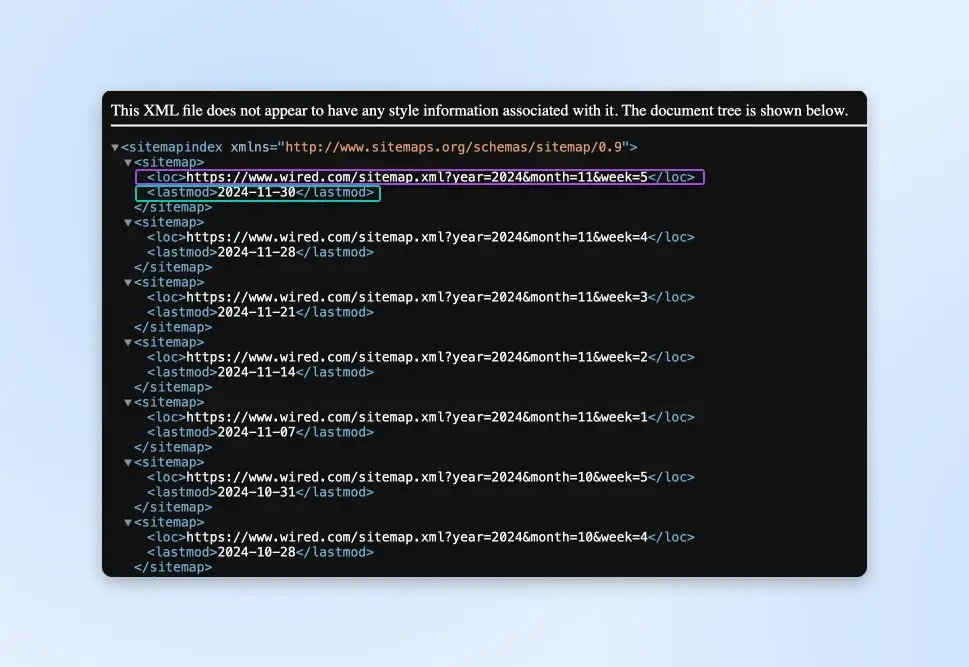969x667 pixels.
Task: Collapse sitemap node for month=10 week=5
Action: tap(128, 462)
